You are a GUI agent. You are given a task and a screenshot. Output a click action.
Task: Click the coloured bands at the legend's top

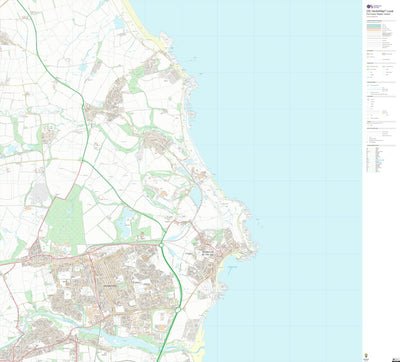point(374,27)
